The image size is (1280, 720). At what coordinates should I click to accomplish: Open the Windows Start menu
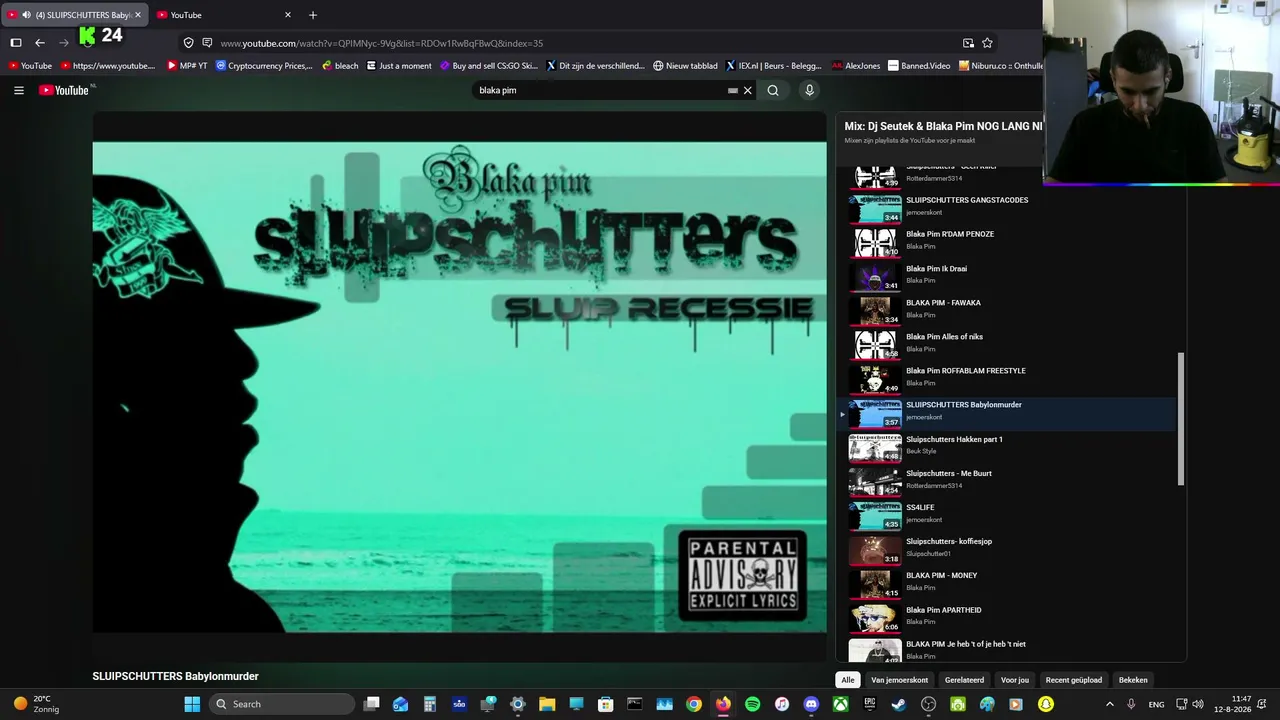(192, 704)
